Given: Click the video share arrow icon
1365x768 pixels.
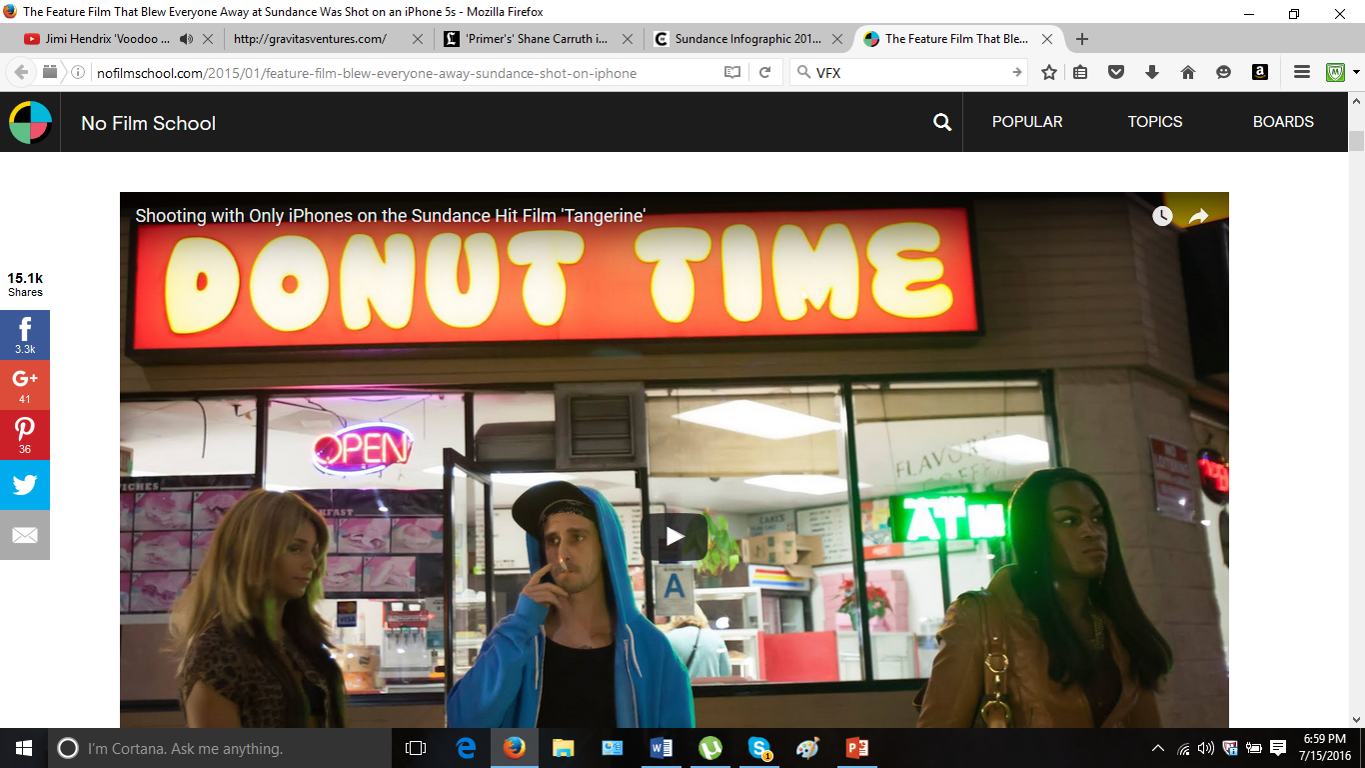Looking at the screenshot, I should click(1198, 216).
